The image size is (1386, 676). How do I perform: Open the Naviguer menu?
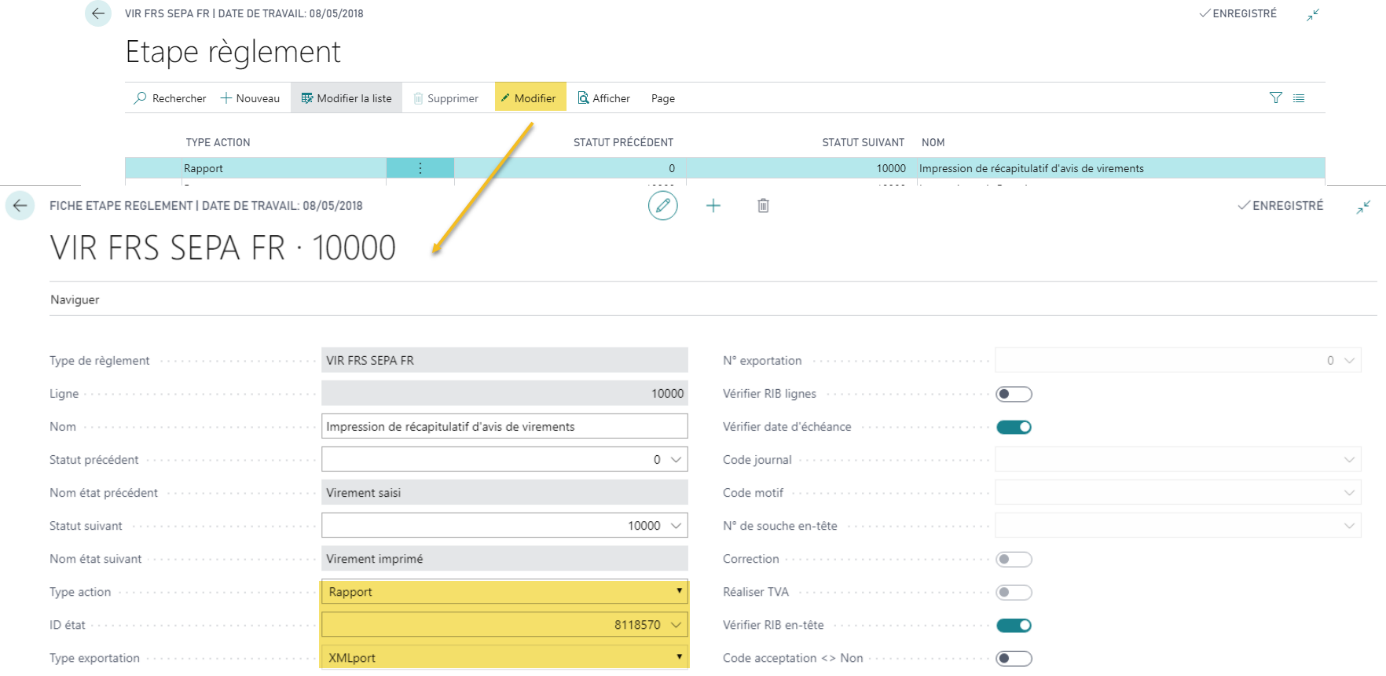(75, 300)
